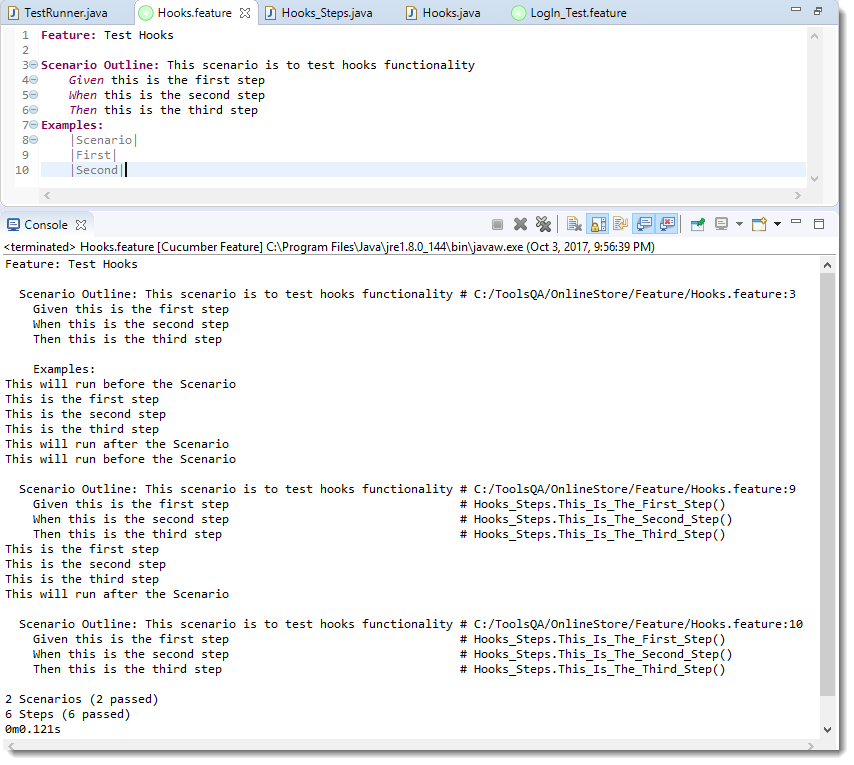Clear the Console output
The width and height of the screenshot is (854, 765).
[x=574, y=224]
